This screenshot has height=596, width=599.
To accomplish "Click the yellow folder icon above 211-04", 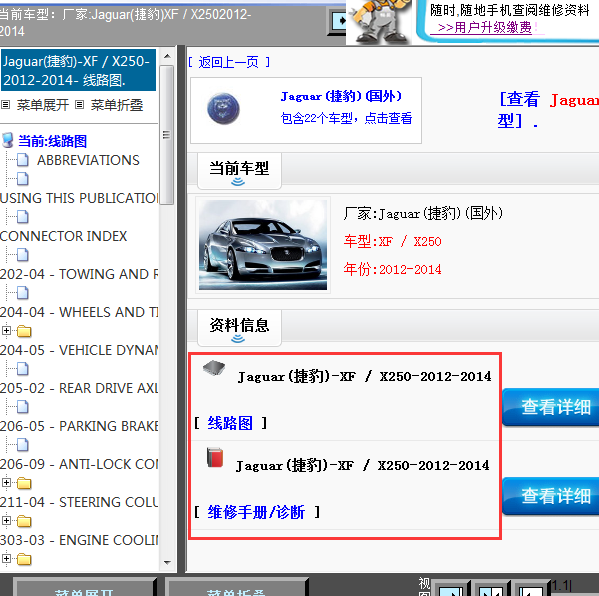I will pos(24,483).
